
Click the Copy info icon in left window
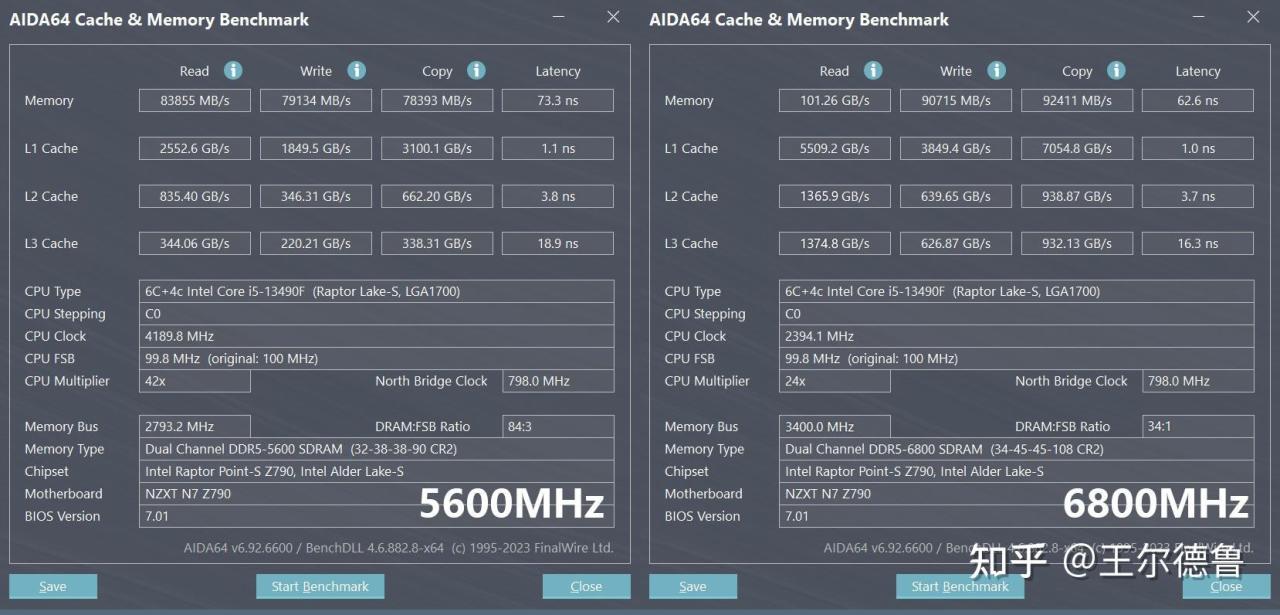coord(476,70)
